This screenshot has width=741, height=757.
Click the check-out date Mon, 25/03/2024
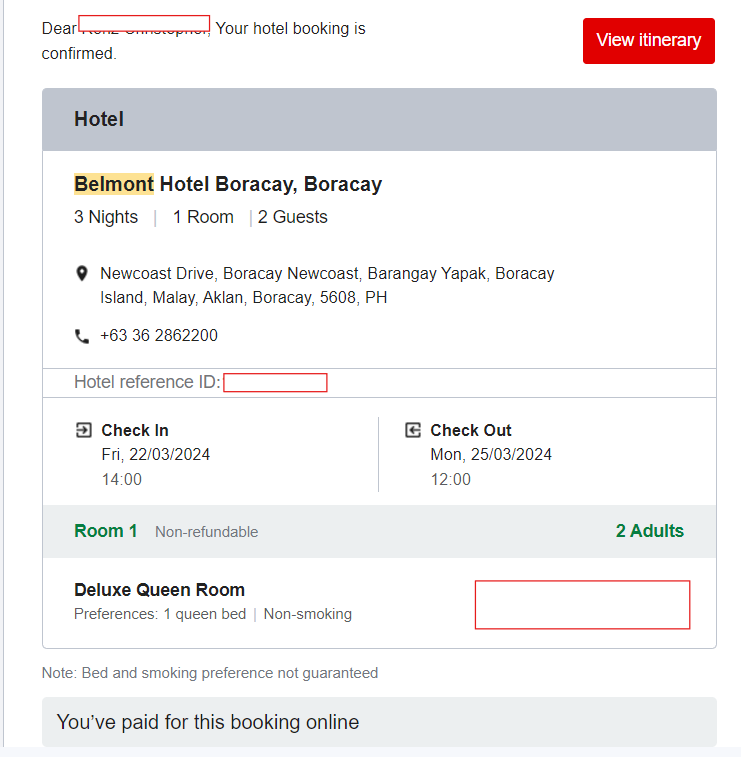(x=491, y=455)
